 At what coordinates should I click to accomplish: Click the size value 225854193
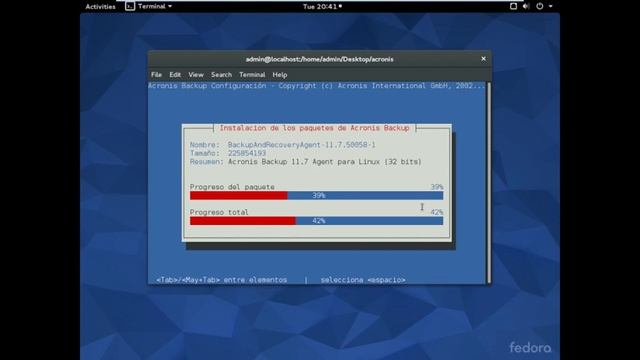pos(247,153)
